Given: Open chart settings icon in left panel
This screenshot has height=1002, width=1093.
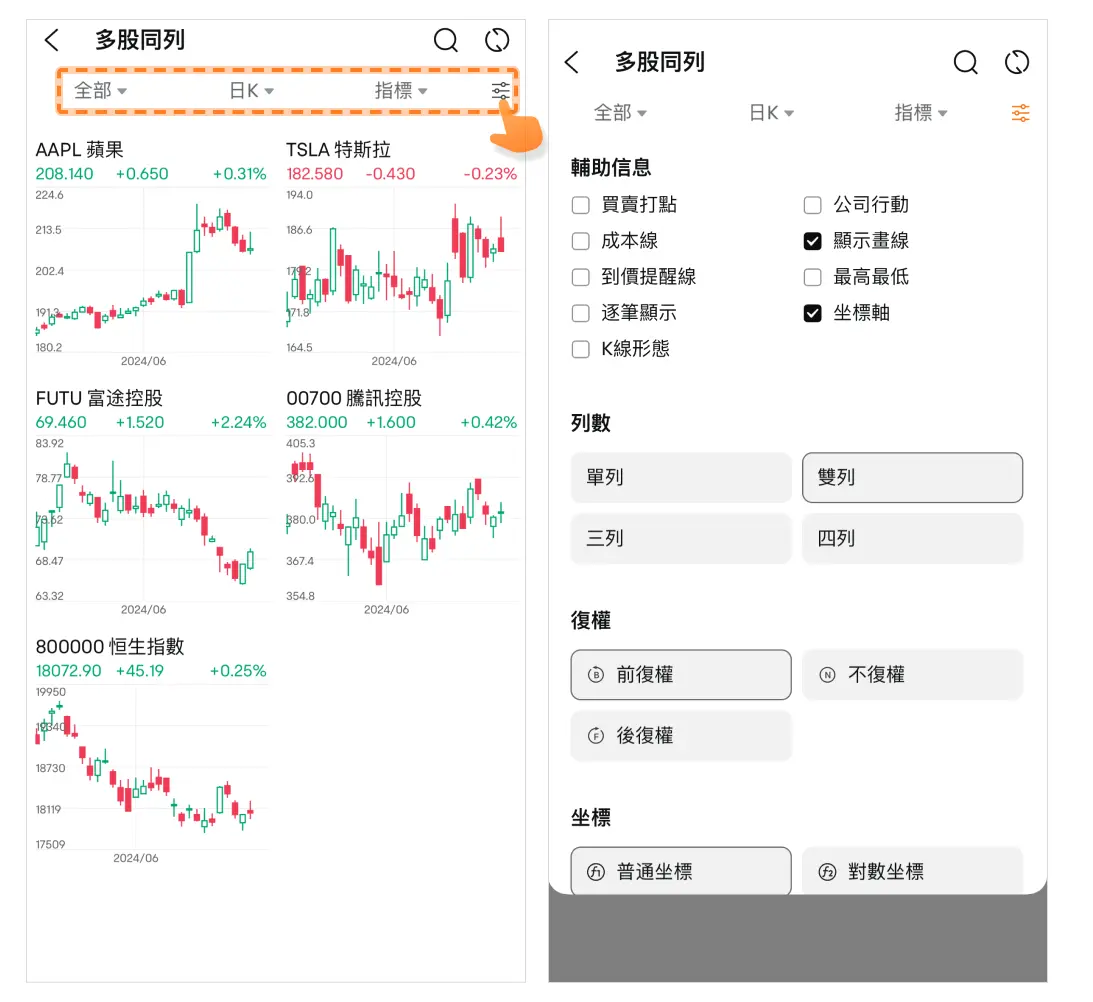Looking at the screenshot, I should coord(500,91).
